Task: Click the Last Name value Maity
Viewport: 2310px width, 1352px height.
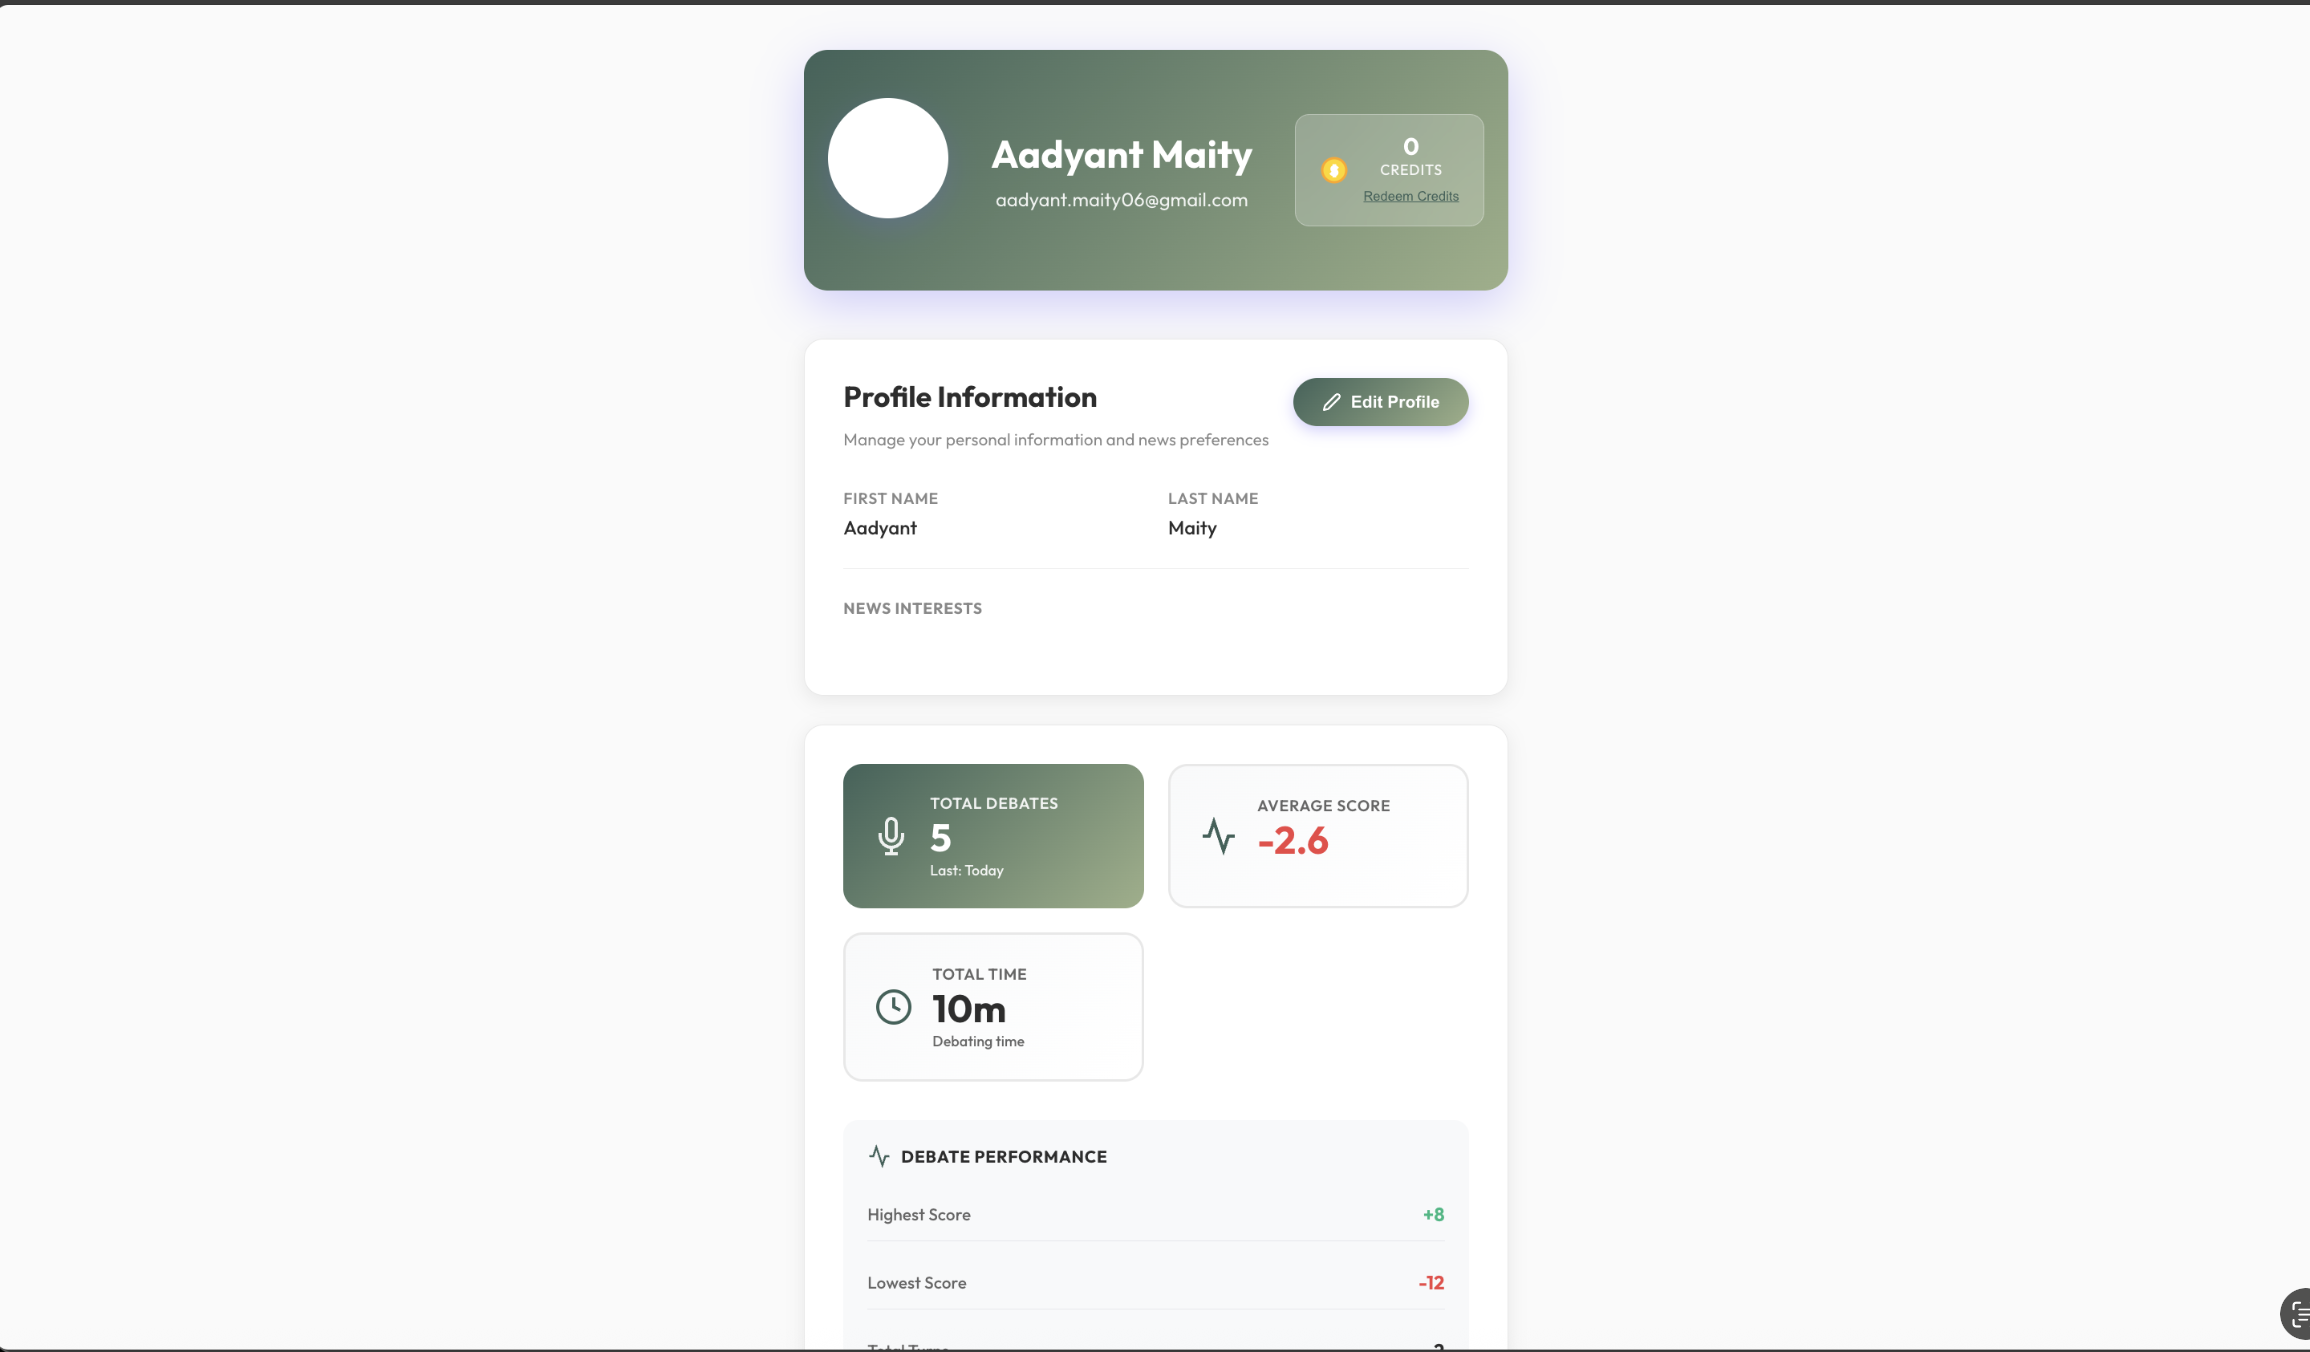Action: point(1192,528)
